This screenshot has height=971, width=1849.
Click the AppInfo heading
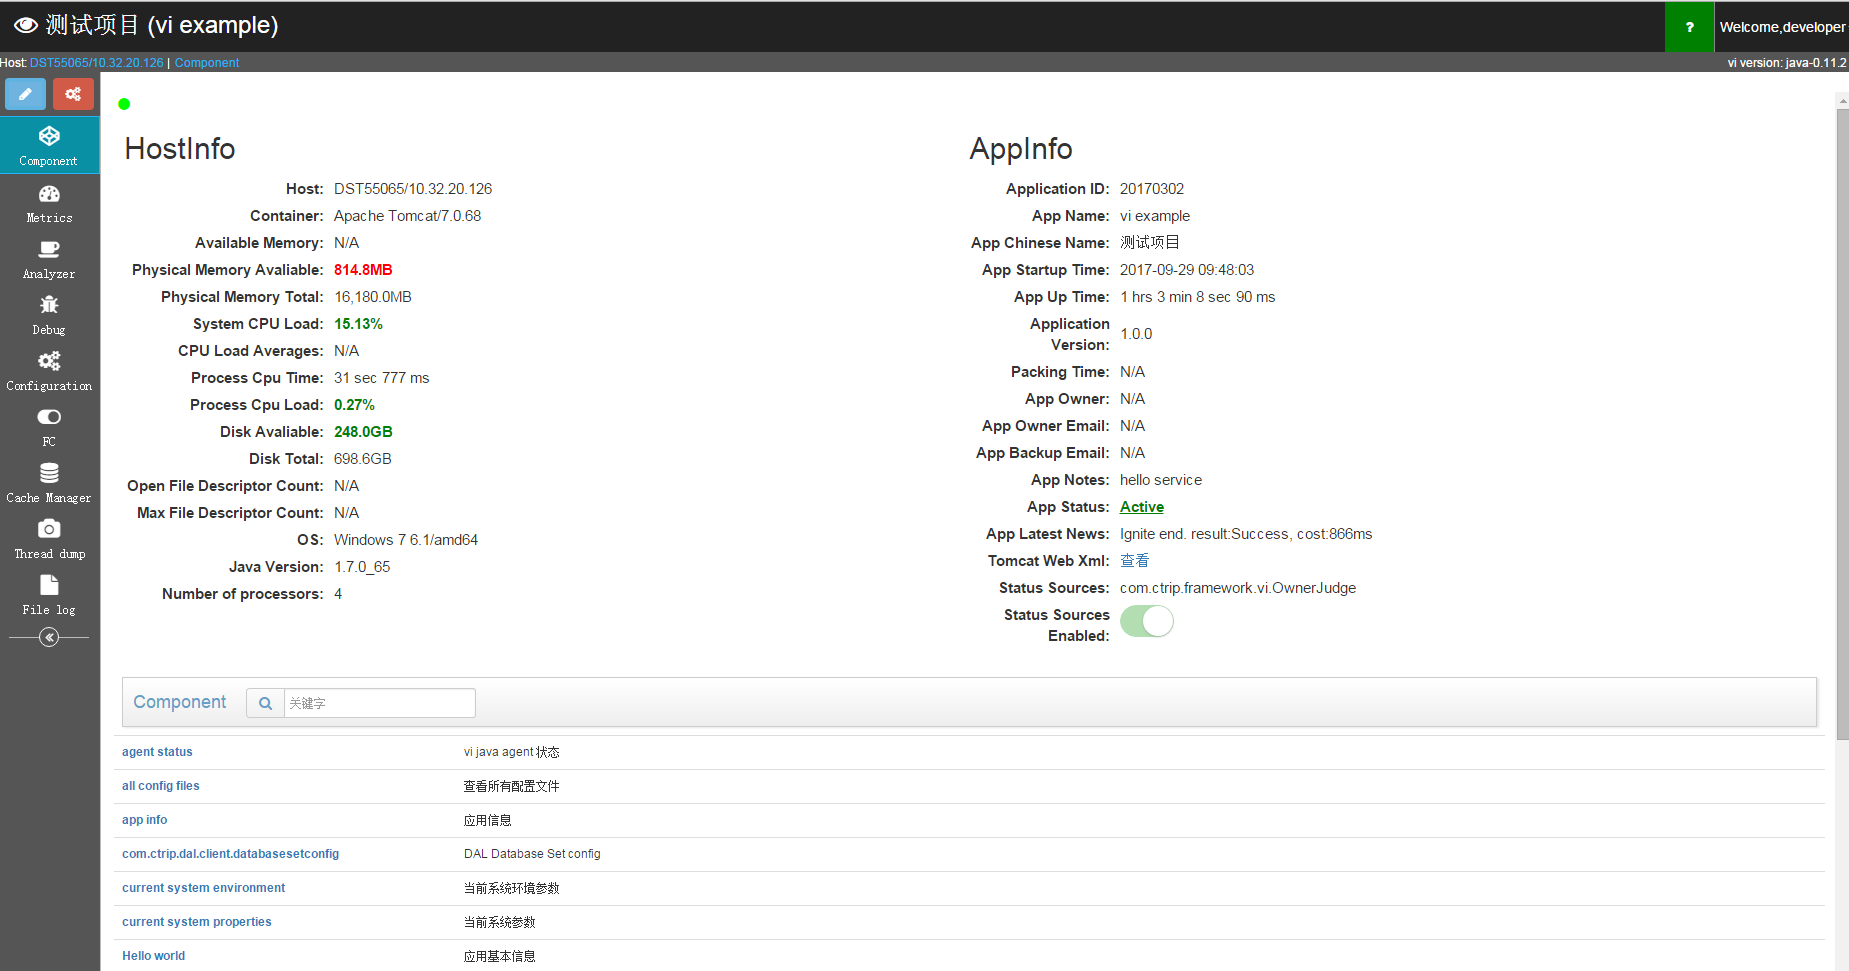(1021, 149)
